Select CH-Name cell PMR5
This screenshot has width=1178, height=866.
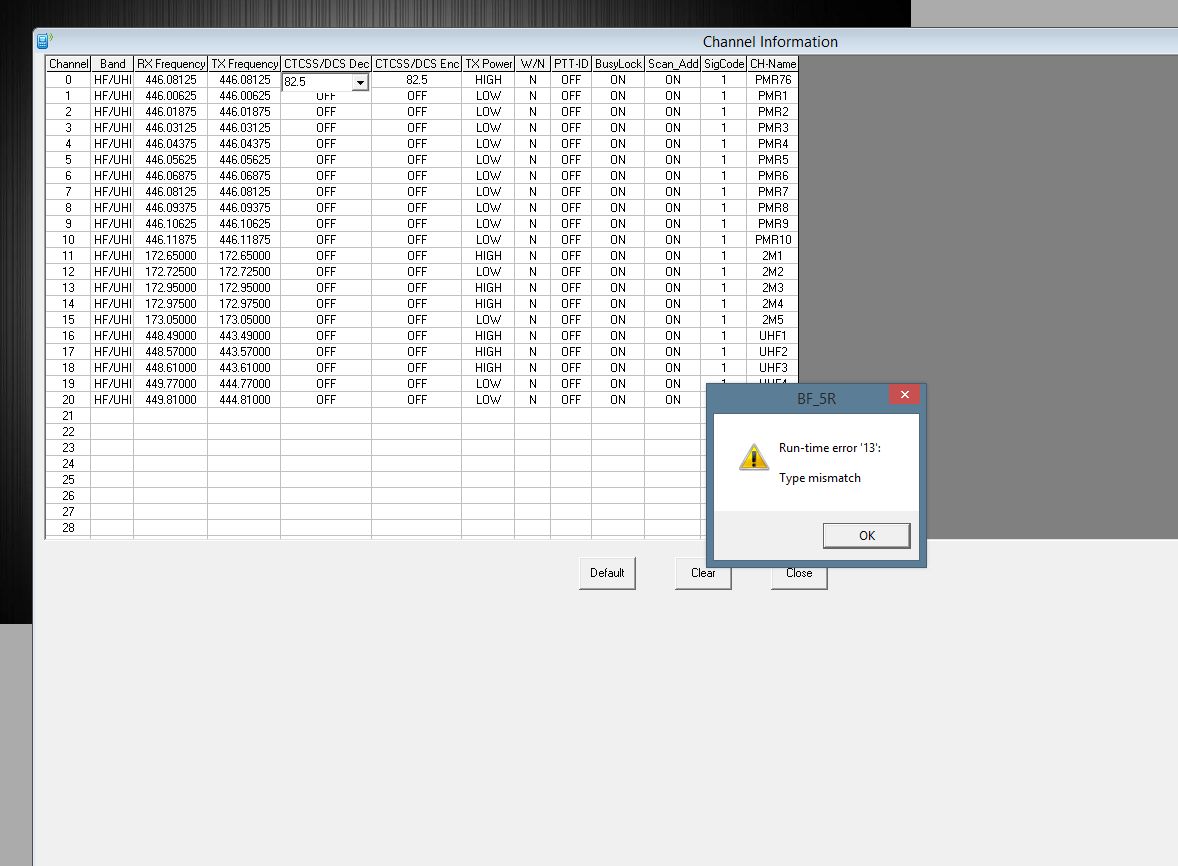coord(773,160)
